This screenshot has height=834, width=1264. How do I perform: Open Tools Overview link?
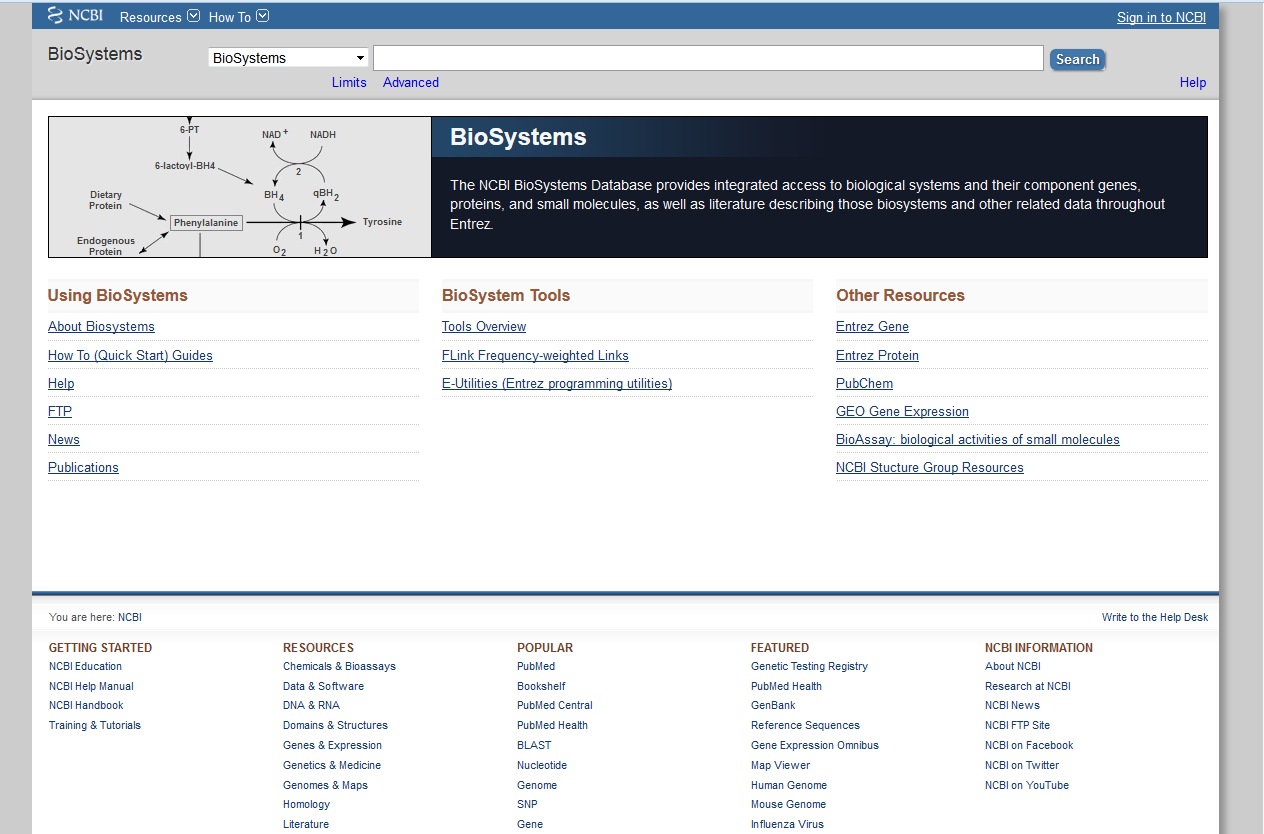tap(484, 327)
